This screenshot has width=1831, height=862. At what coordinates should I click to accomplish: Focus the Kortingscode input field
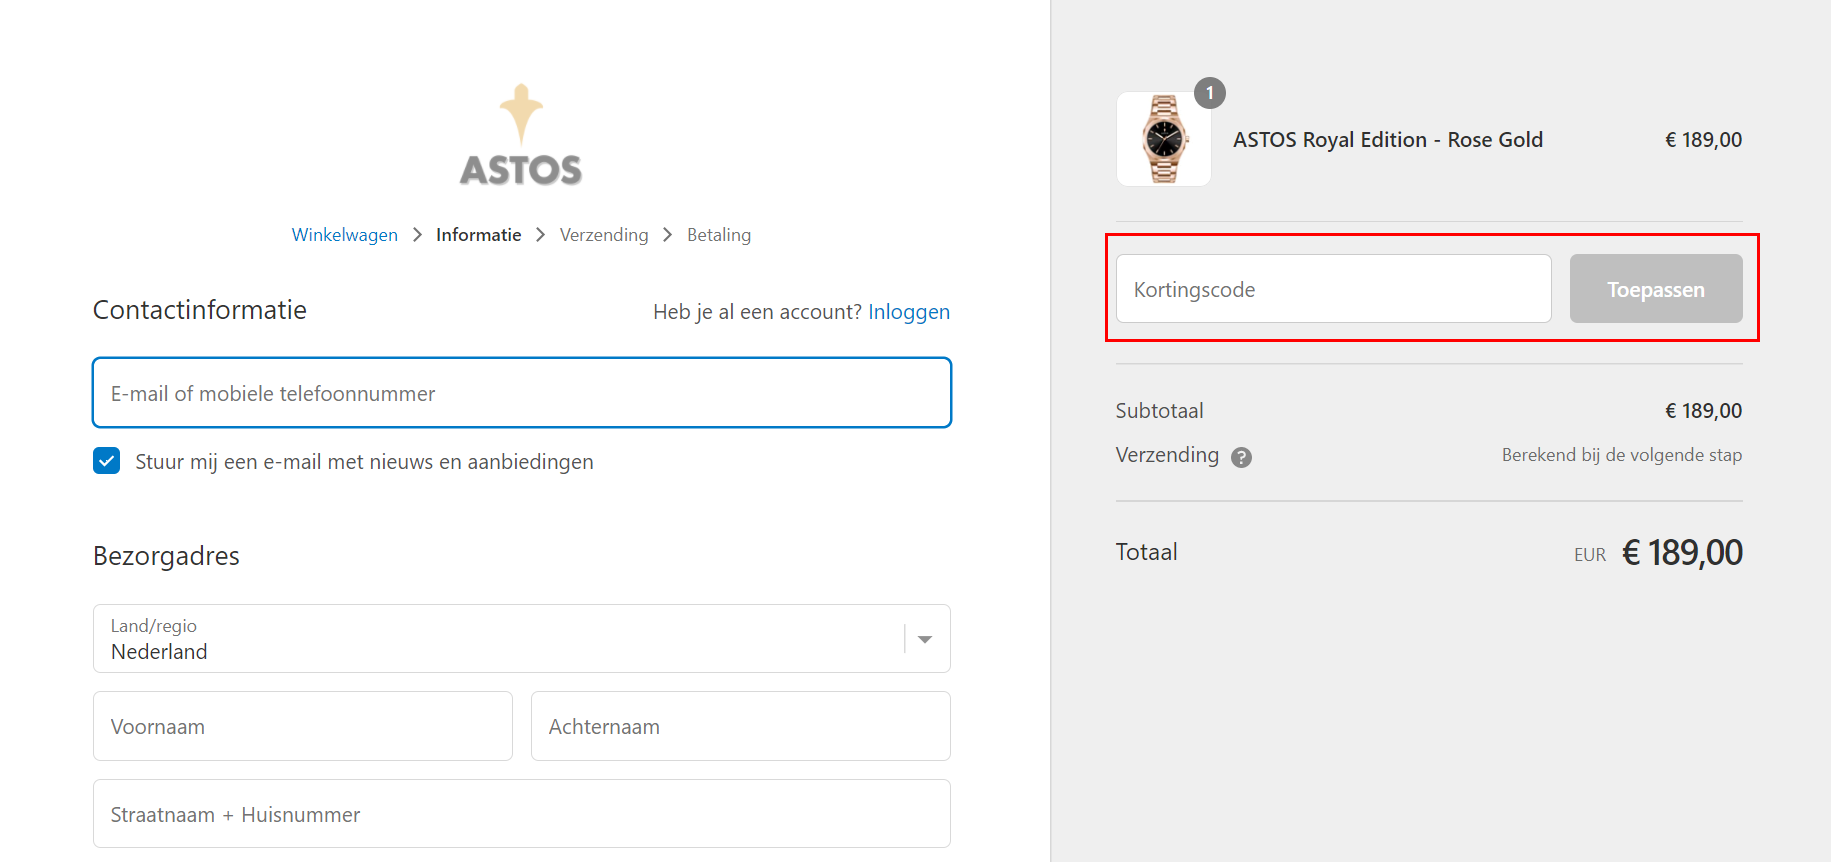[x=1333, y=289]
